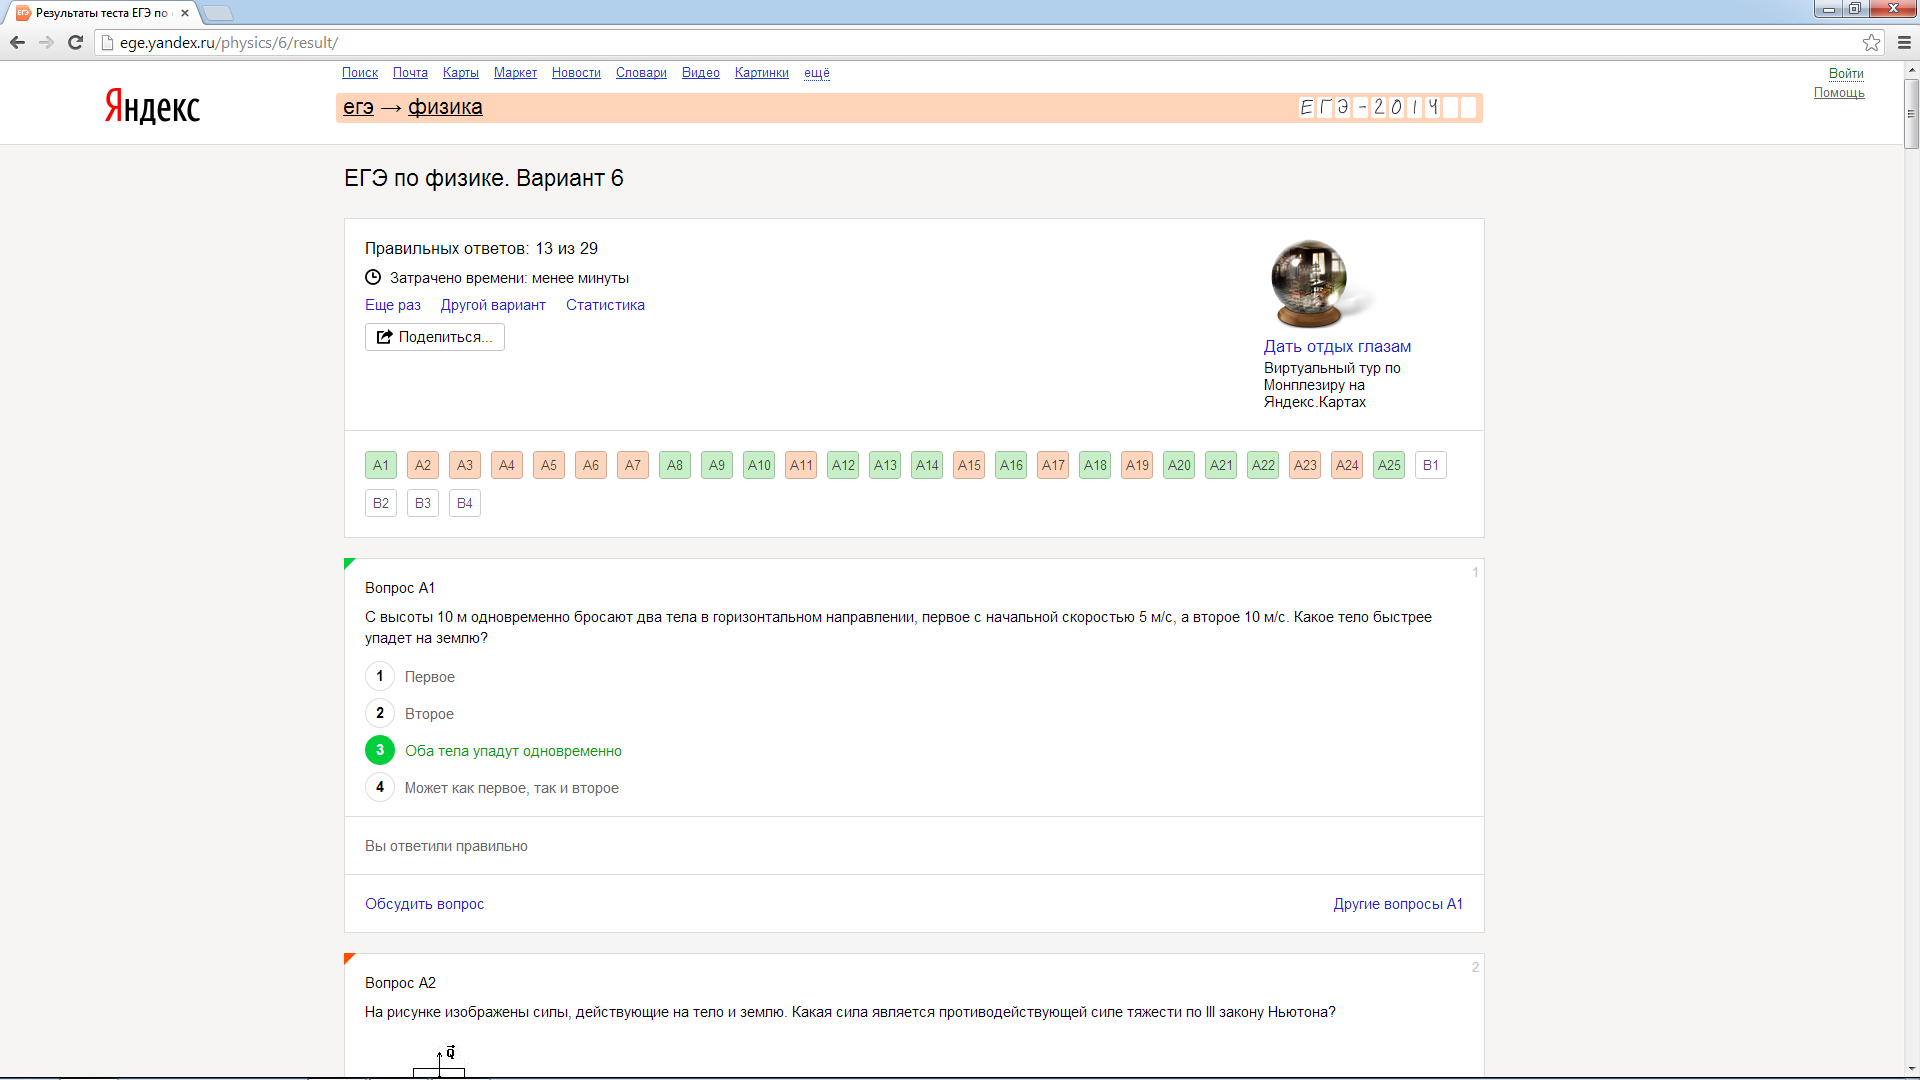The image size is (1920, 1080).
Task: Jump to question A4 tile
Action: coord(507,465)
